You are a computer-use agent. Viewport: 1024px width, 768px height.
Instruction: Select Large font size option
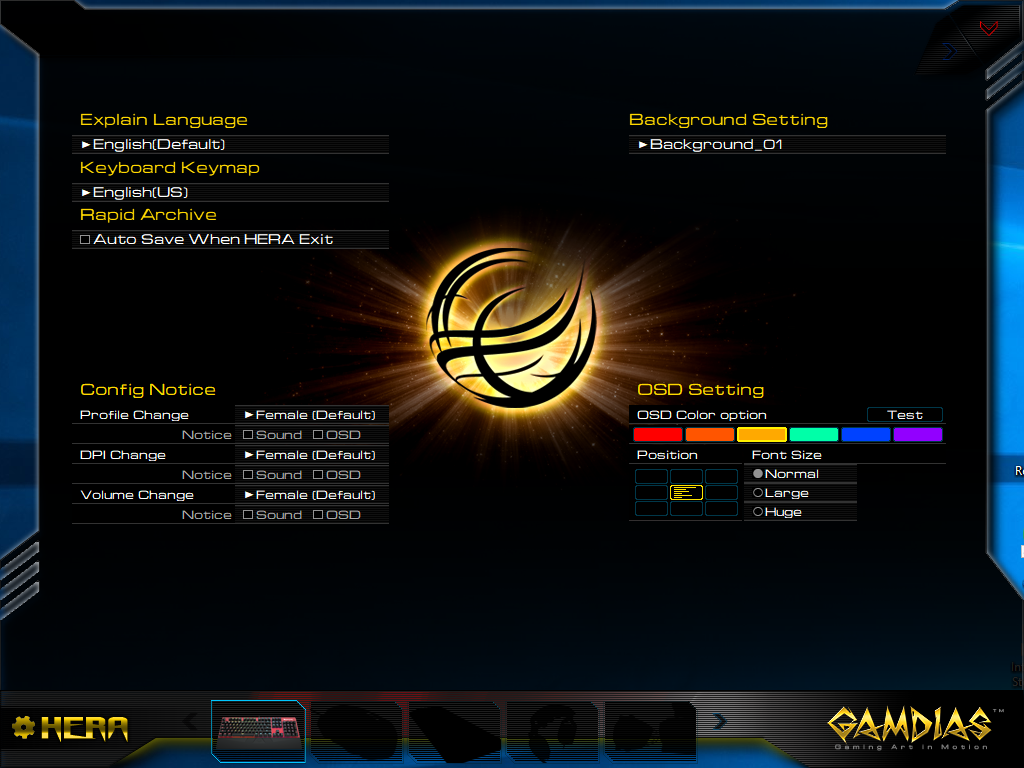[x=758, y=493]
